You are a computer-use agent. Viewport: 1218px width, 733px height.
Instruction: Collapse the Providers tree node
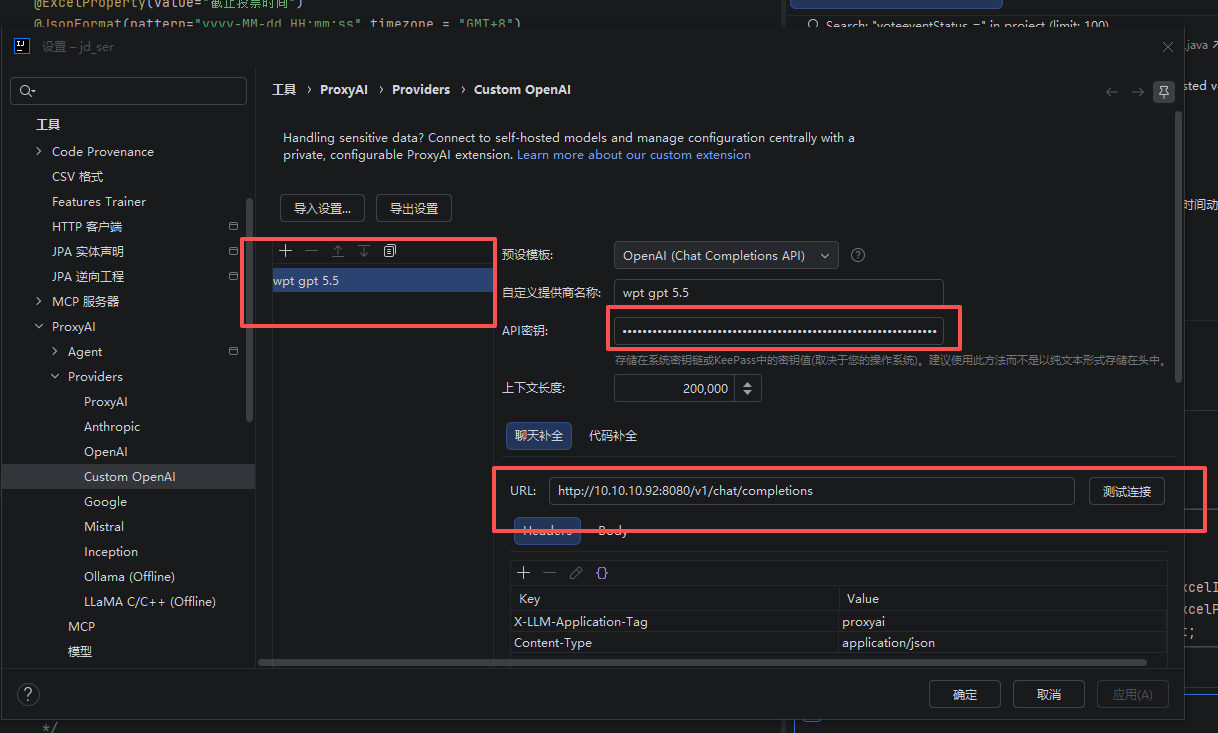coord(55,376)
